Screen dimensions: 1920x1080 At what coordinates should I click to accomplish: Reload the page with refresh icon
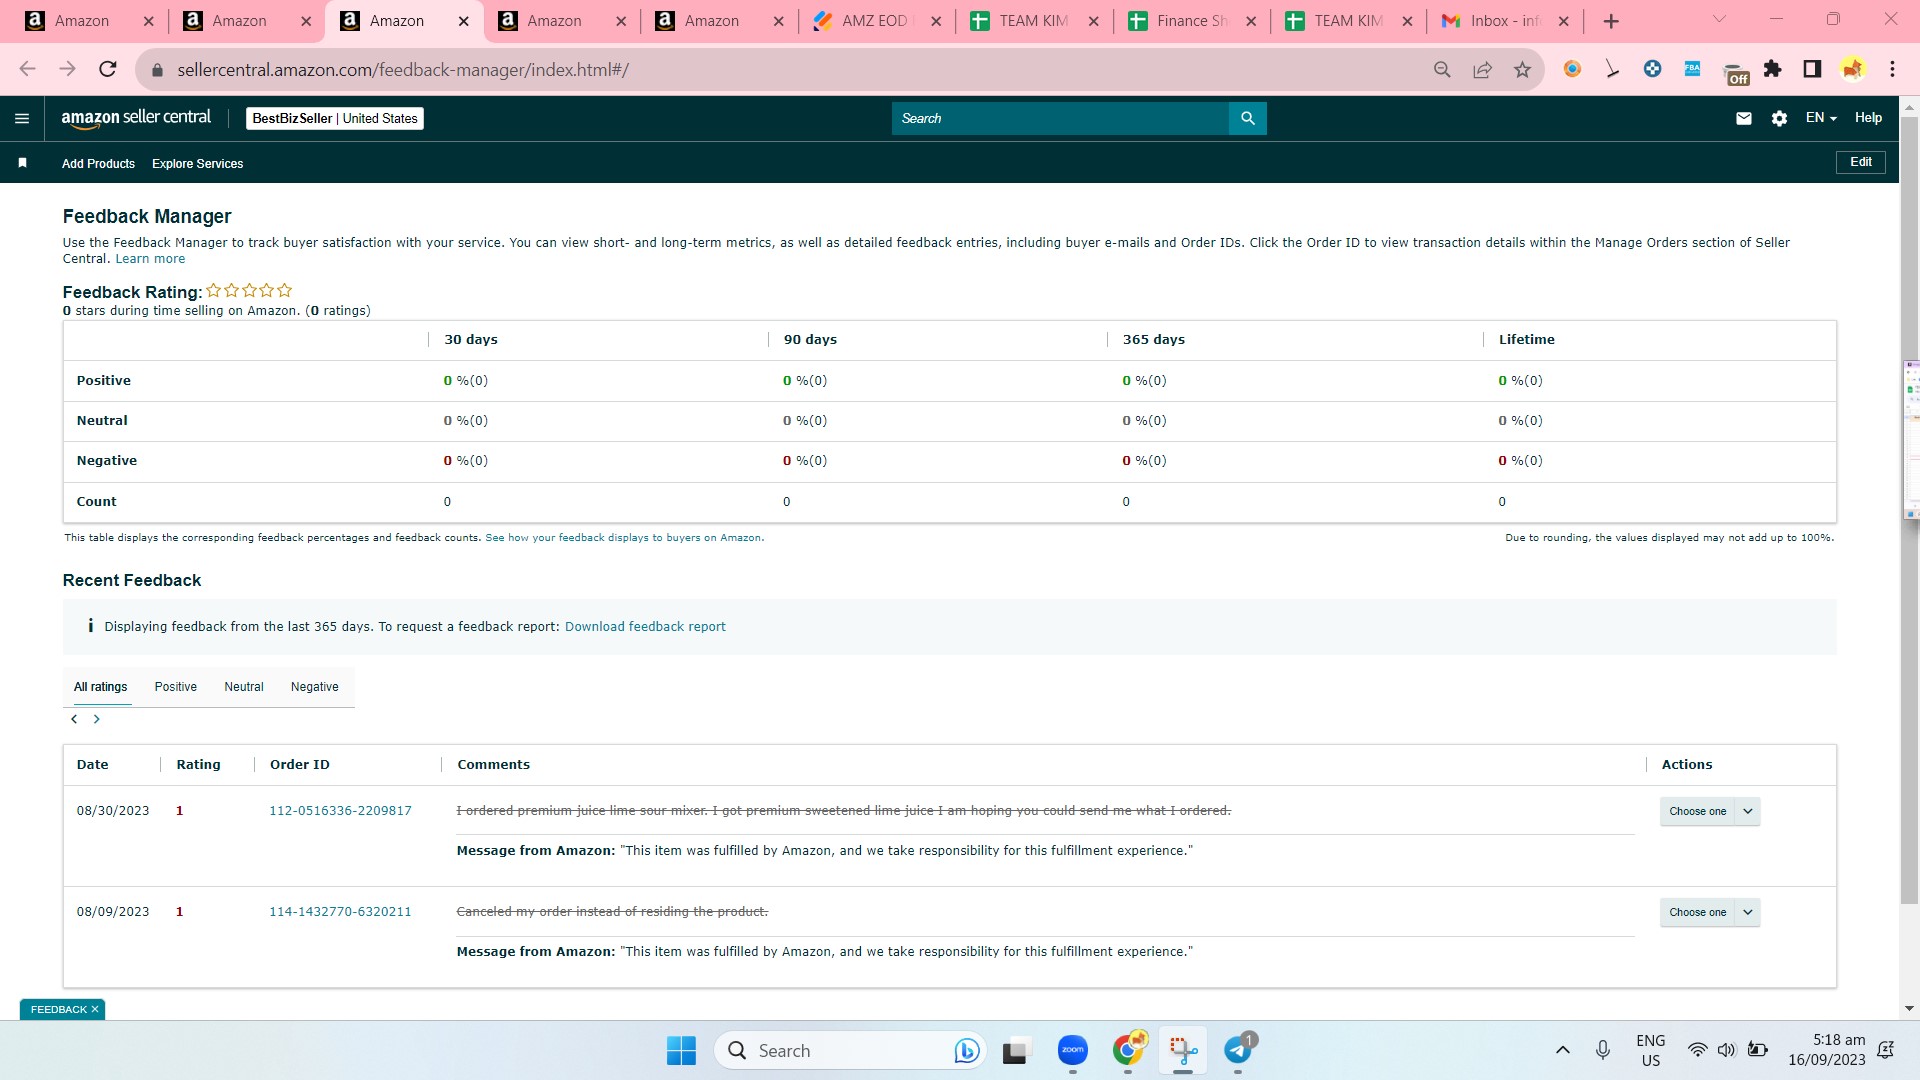pos(108,69)
